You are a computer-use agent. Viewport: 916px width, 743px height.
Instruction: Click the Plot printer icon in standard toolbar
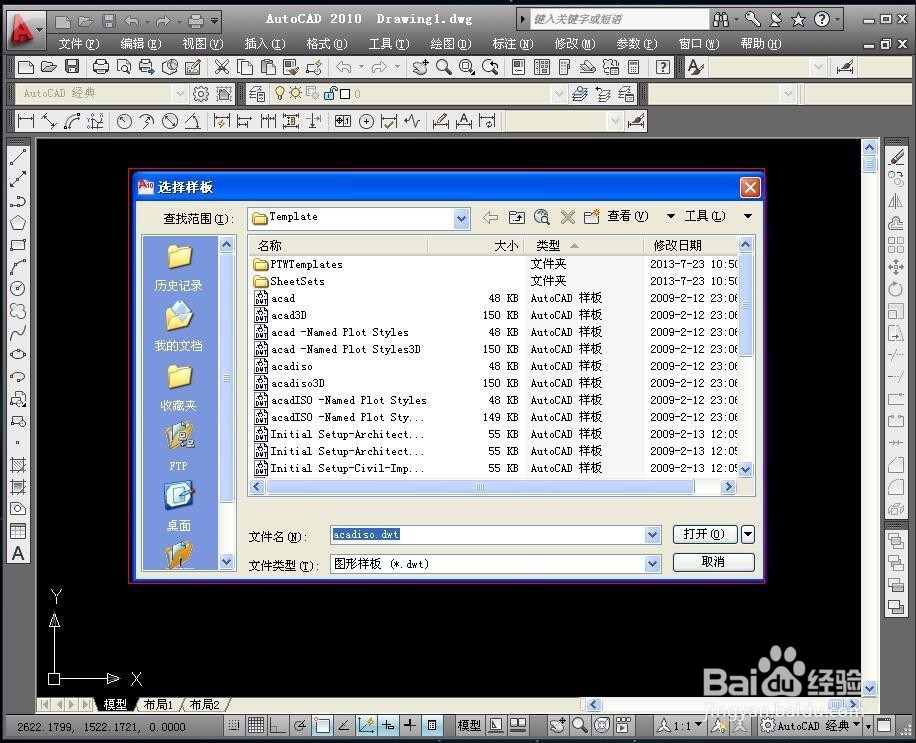(100, 67)
